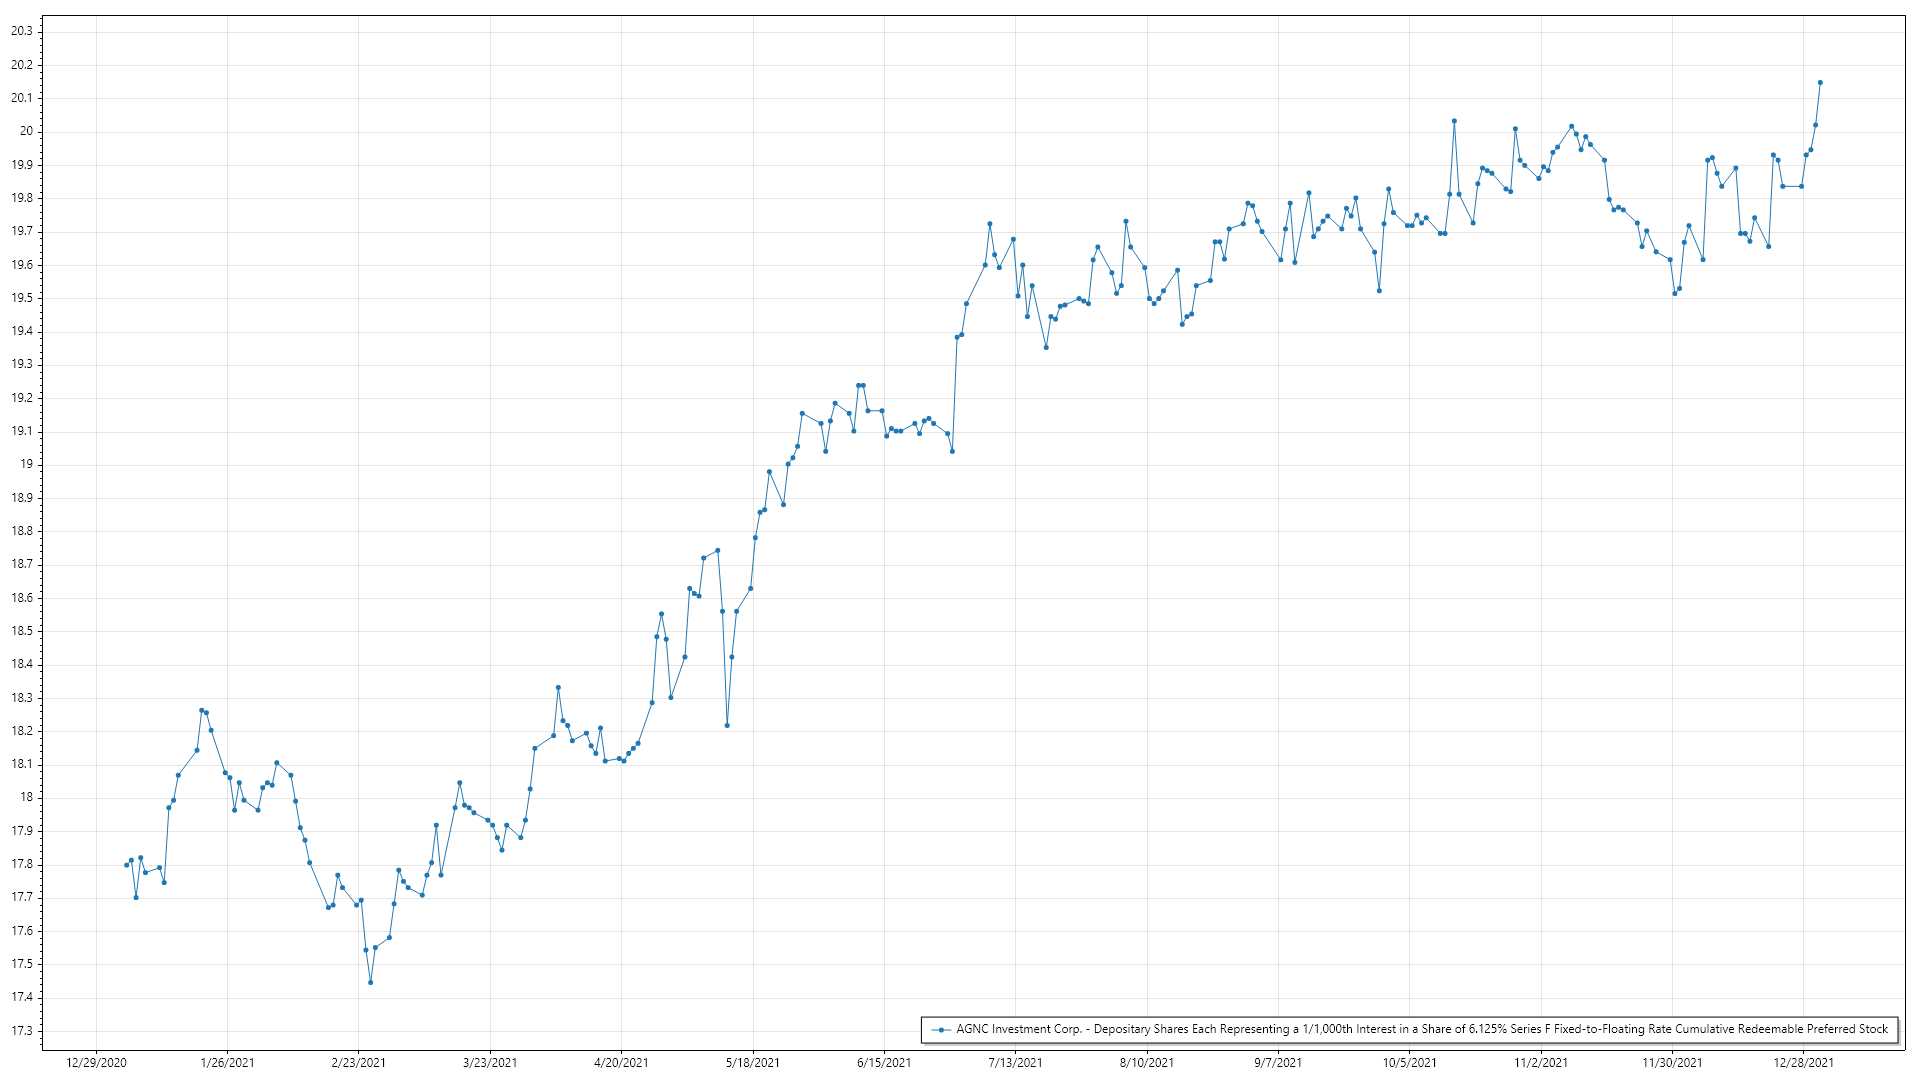
Task: Click the 12/28/2021 x-axis date label
Action: [1803, 1062]
